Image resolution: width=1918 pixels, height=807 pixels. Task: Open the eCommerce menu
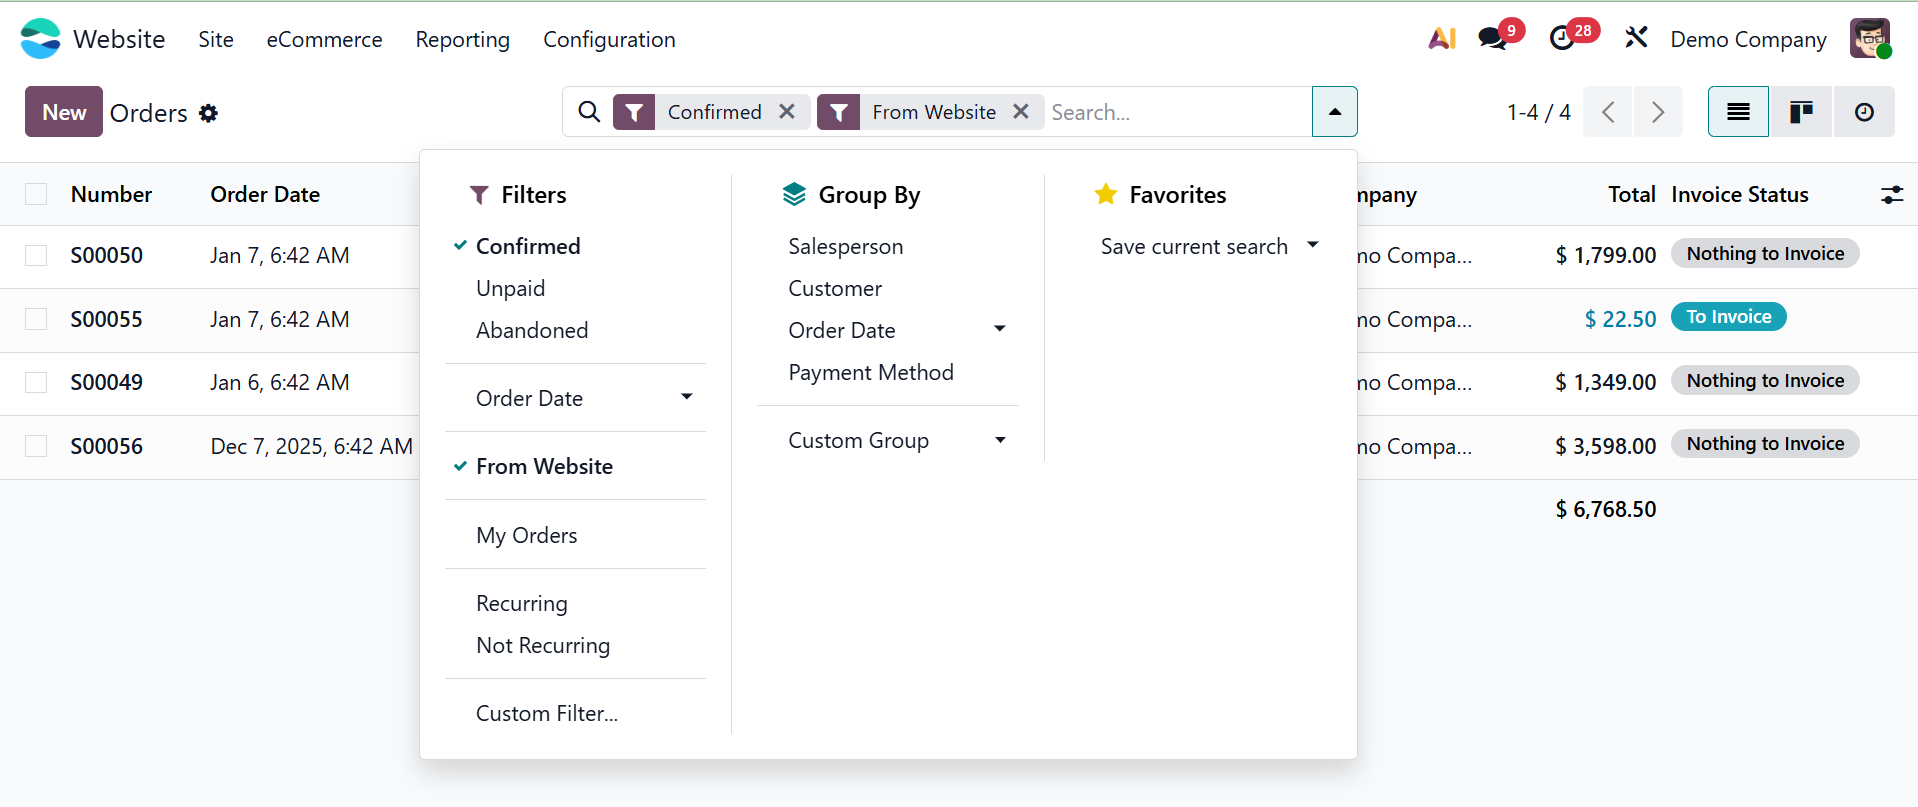pos(324,40)
